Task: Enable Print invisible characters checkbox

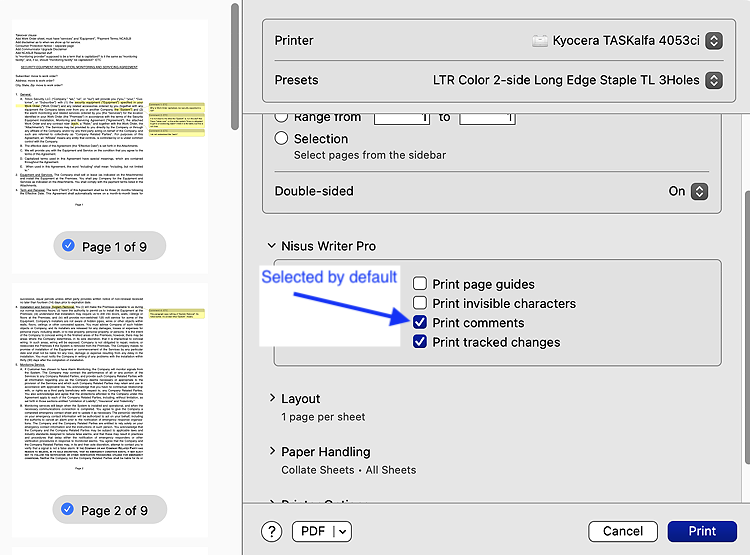Action: (419, 303)
